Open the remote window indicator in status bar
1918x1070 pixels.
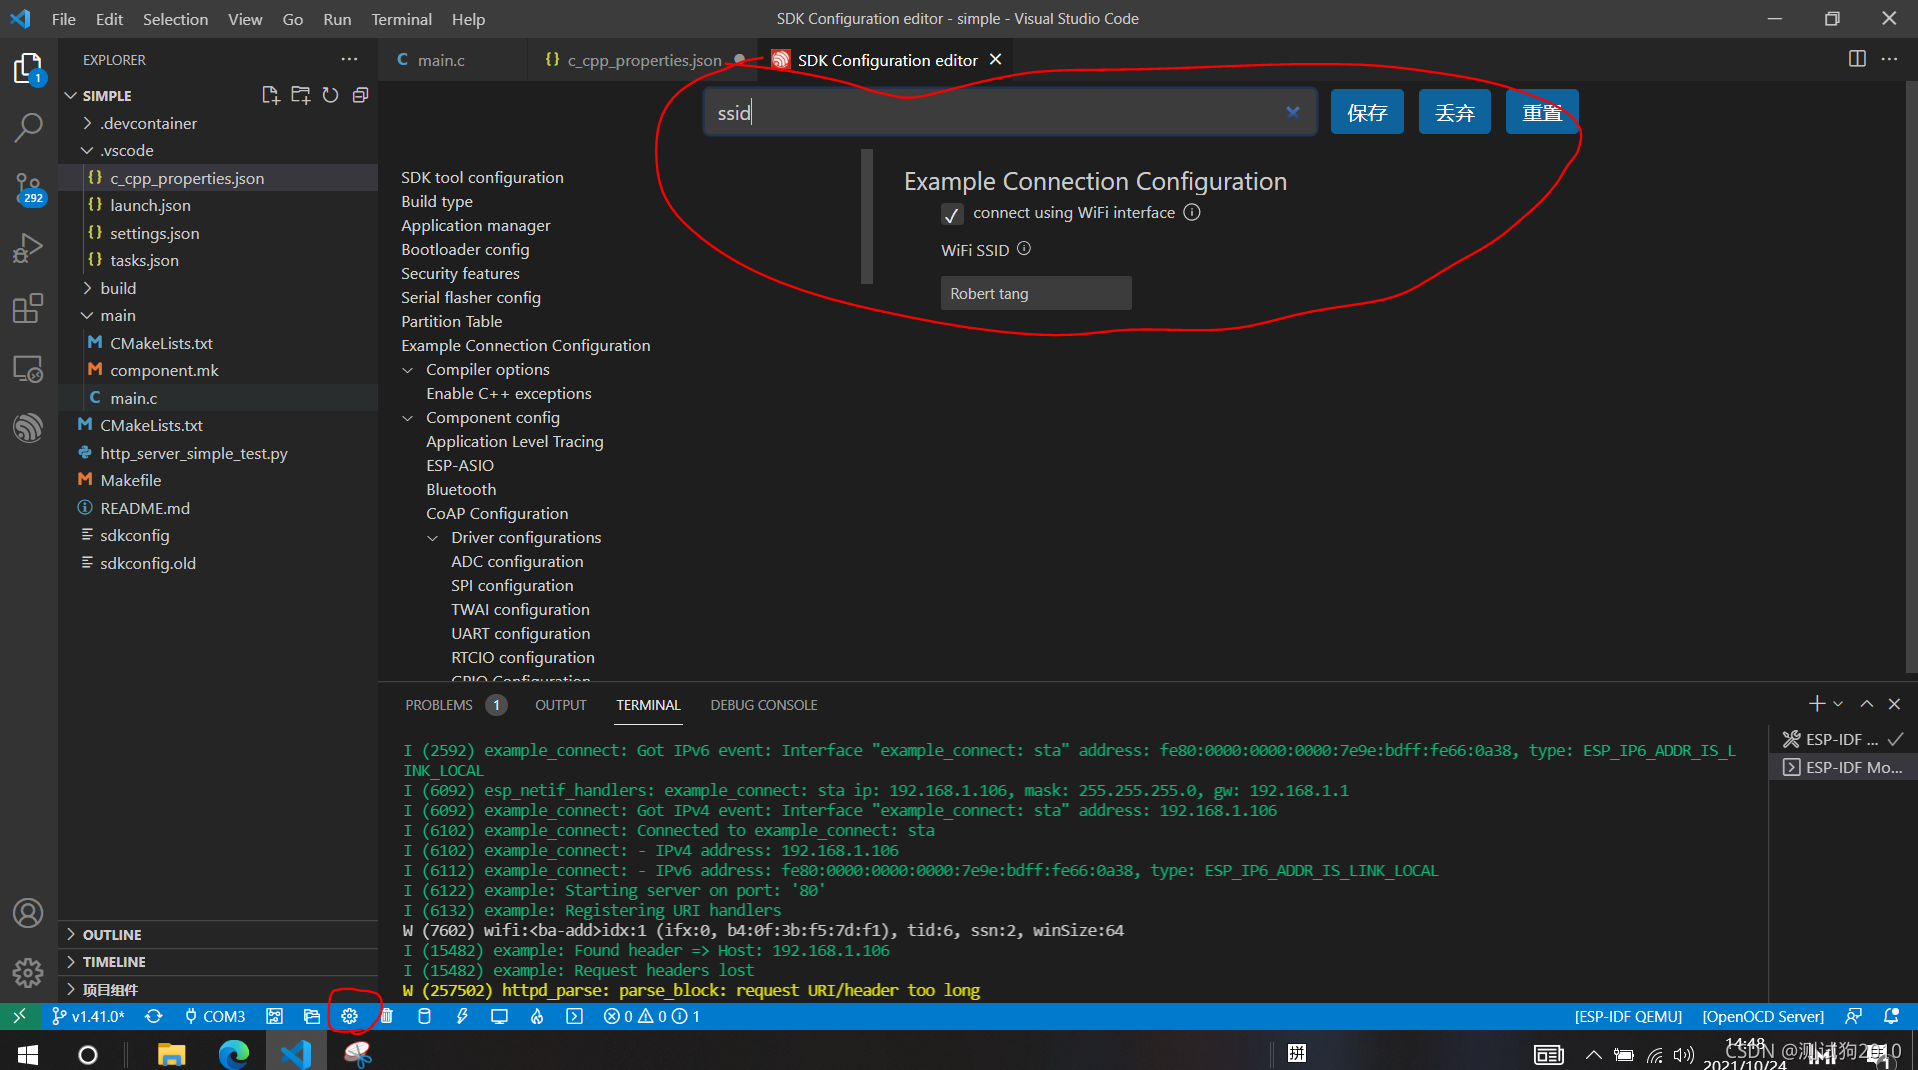click(19, 1016)
